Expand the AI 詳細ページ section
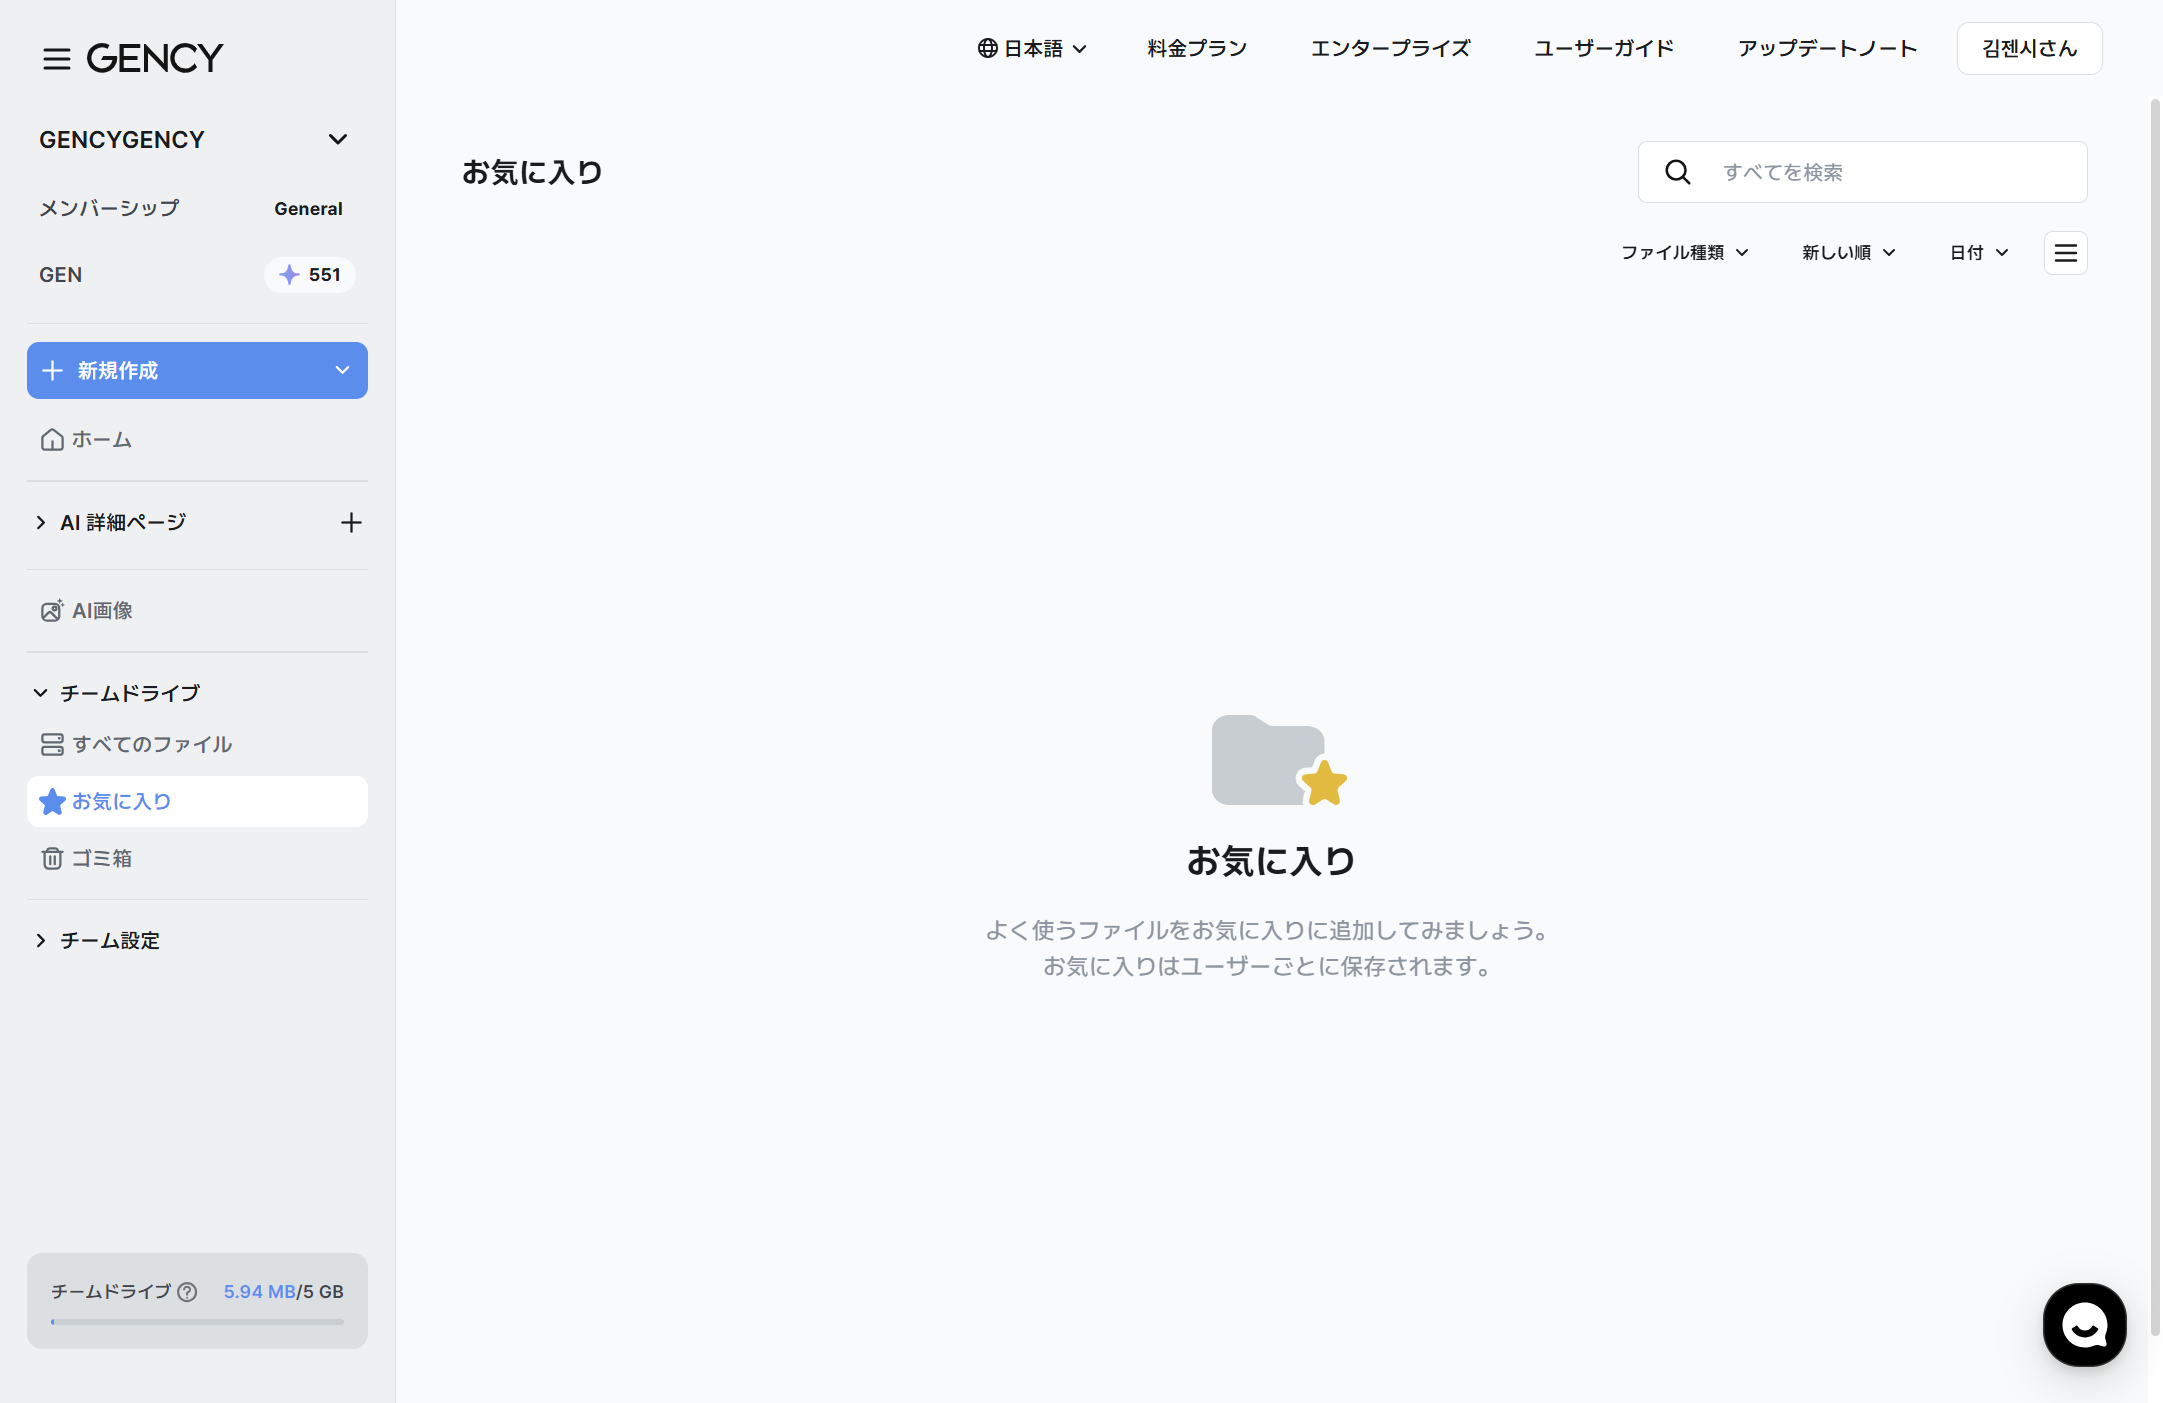 click(40, 522)
